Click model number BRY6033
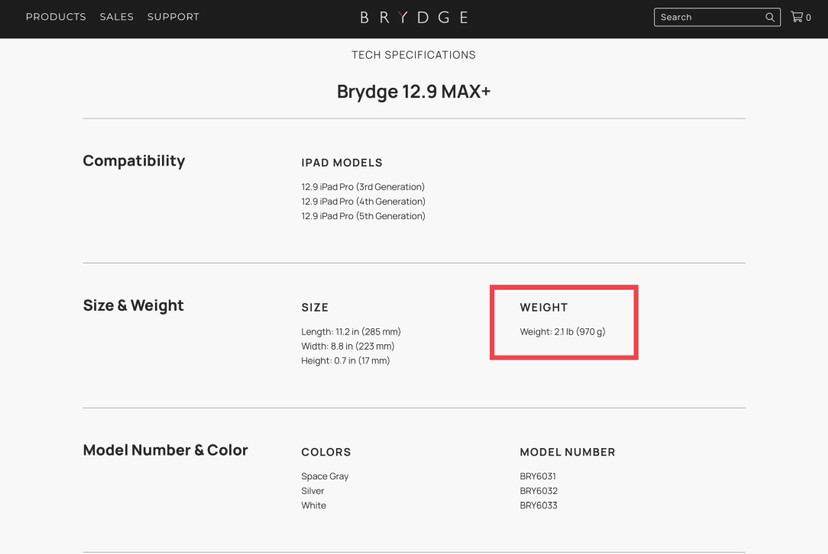 [538, 506]
